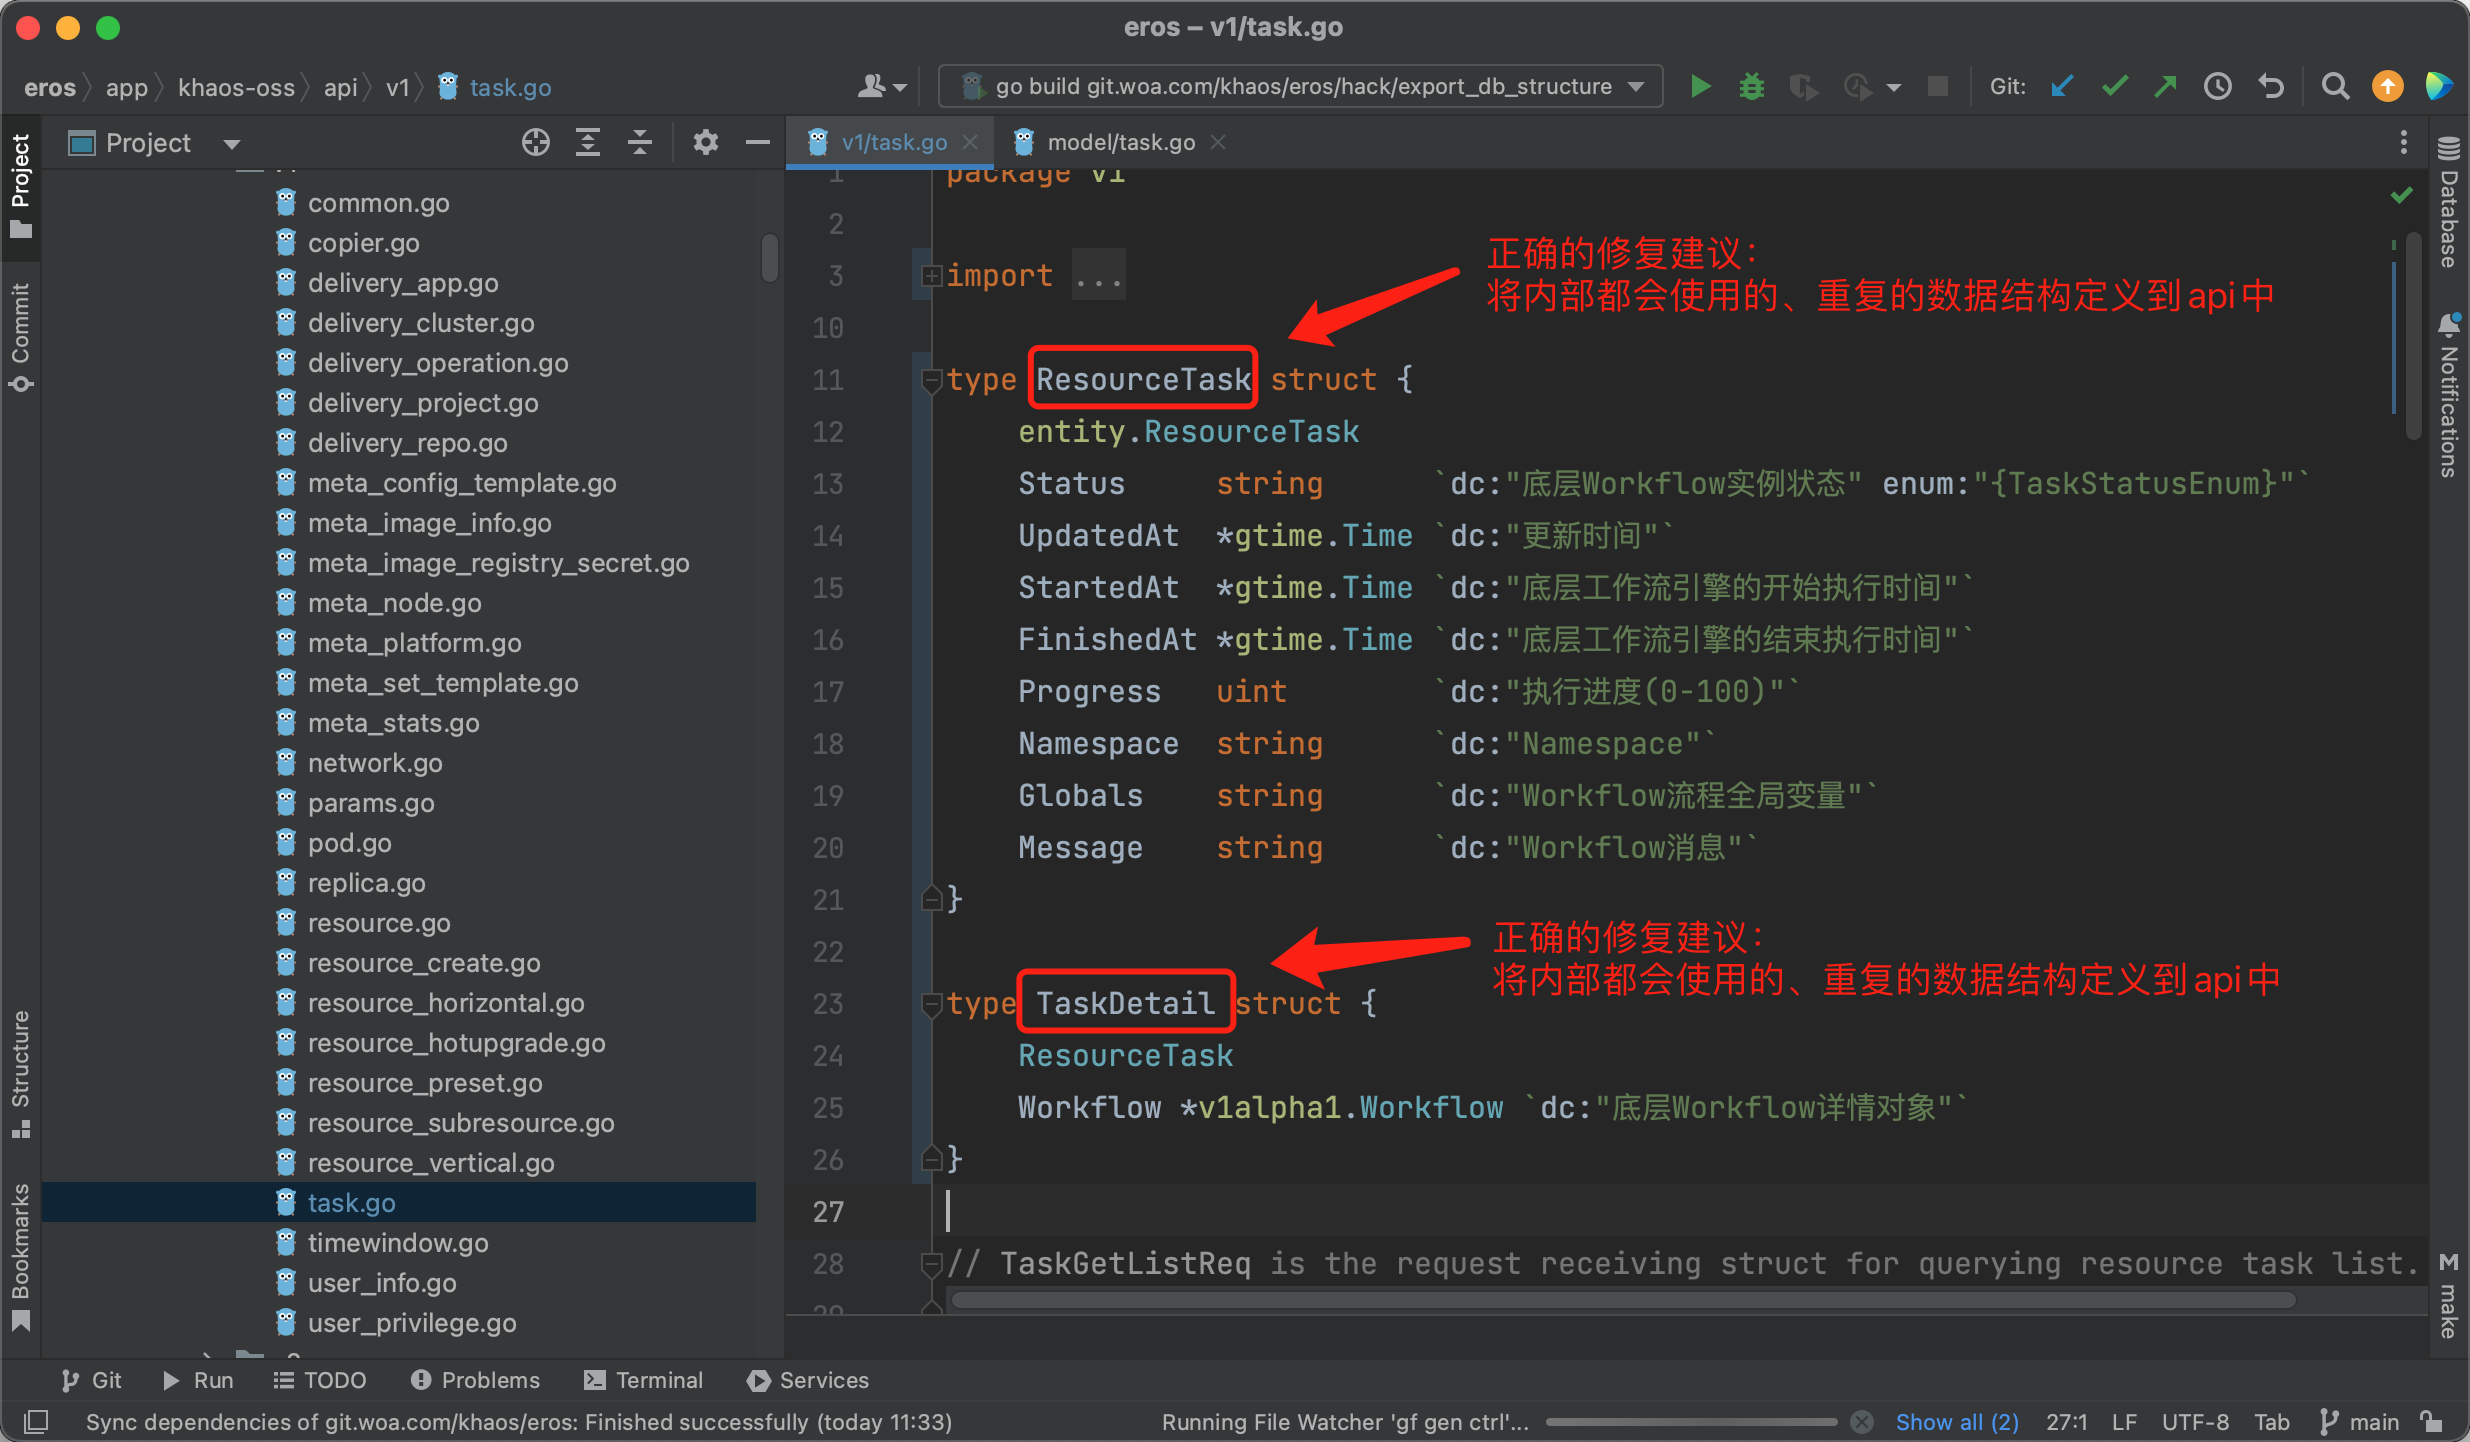
Task: Open Git history clock icon
Action: 2218,87
